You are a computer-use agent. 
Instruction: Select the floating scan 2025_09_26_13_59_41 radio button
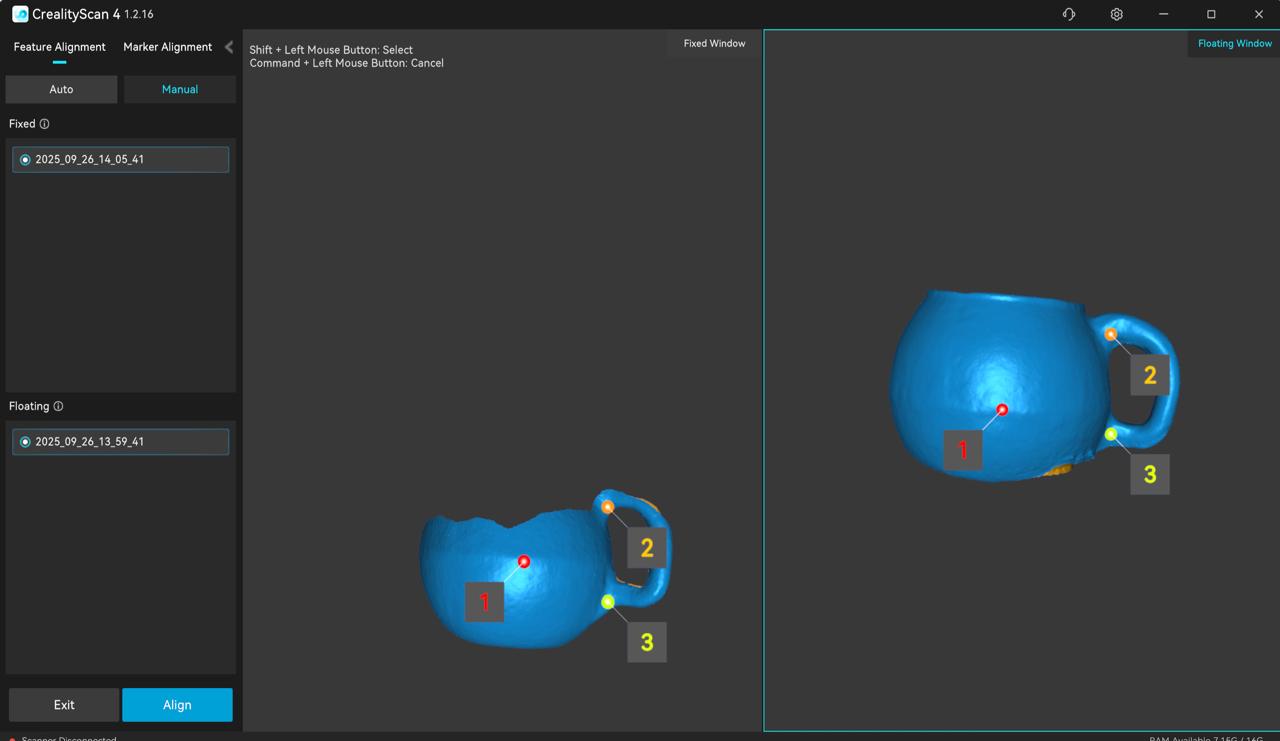click(x=25, y=442)
